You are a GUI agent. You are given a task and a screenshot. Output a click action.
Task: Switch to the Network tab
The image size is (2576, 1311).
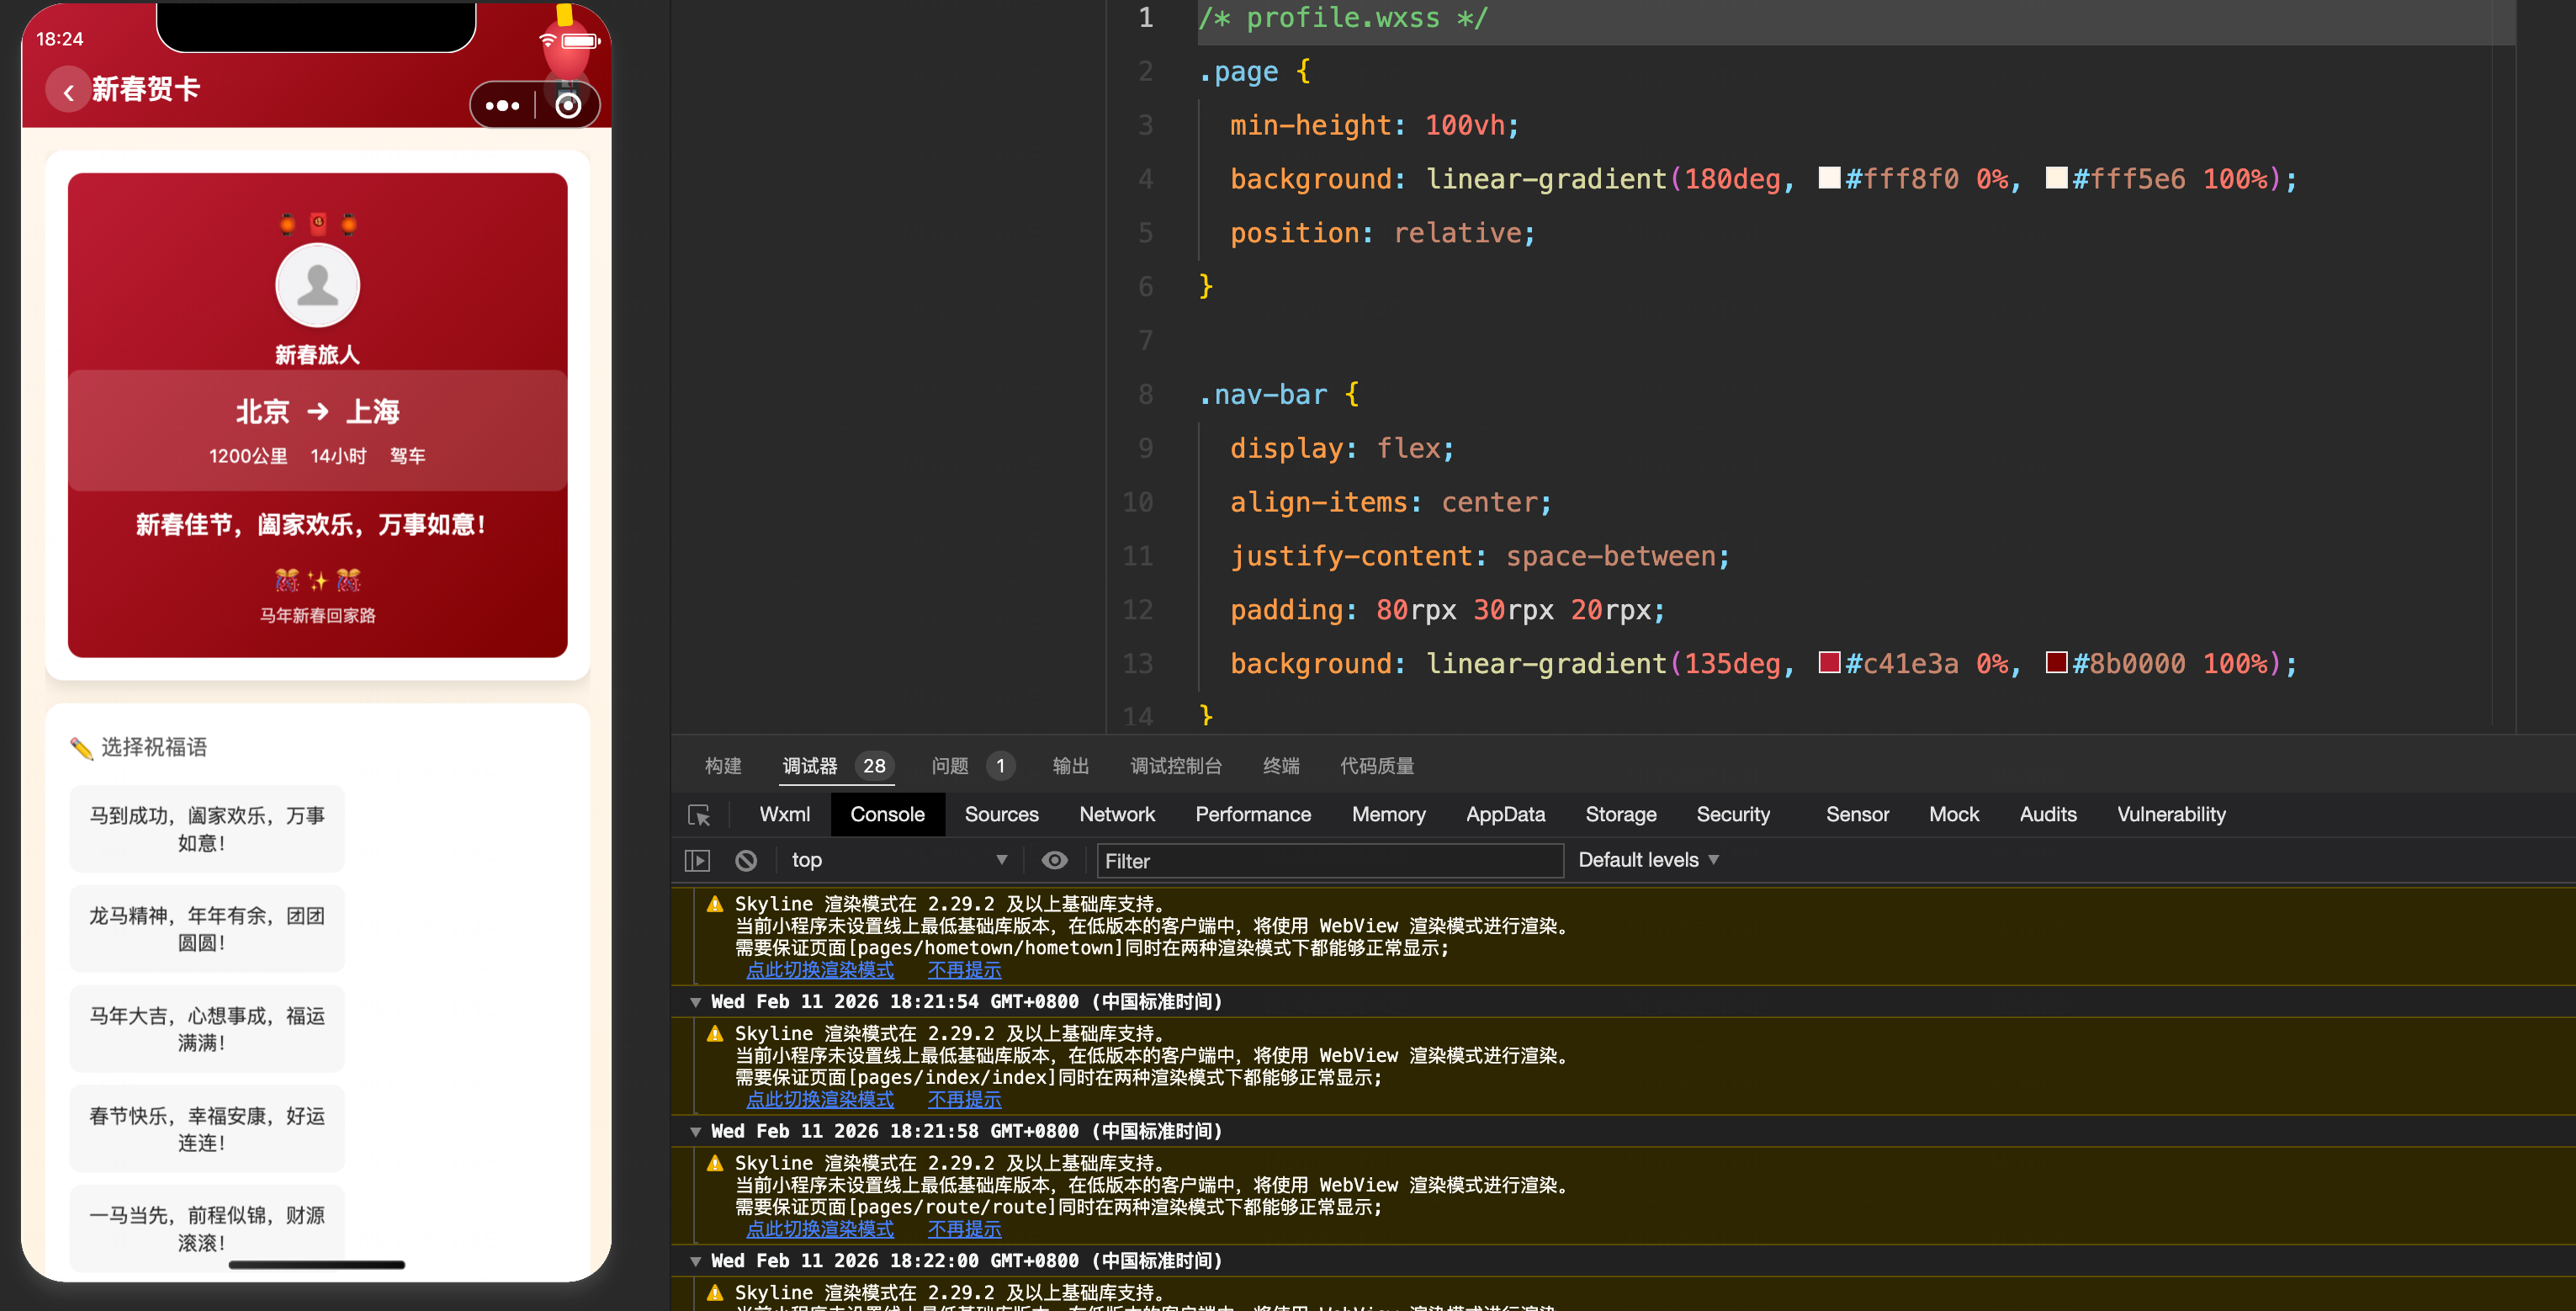click(1116, 815)
